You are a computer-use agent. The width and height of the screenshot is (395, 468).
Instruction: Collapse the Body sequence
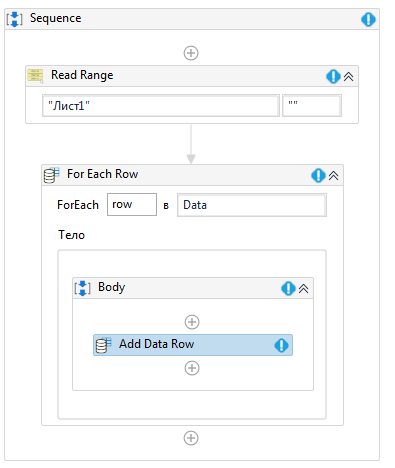[303, 289]
